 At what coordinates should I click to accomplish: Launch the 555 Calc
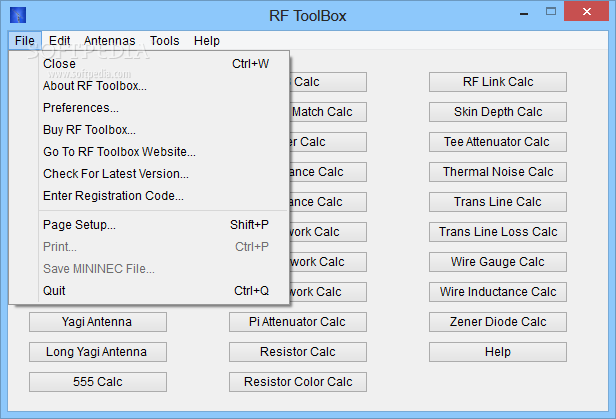click(x=98, y=382)
